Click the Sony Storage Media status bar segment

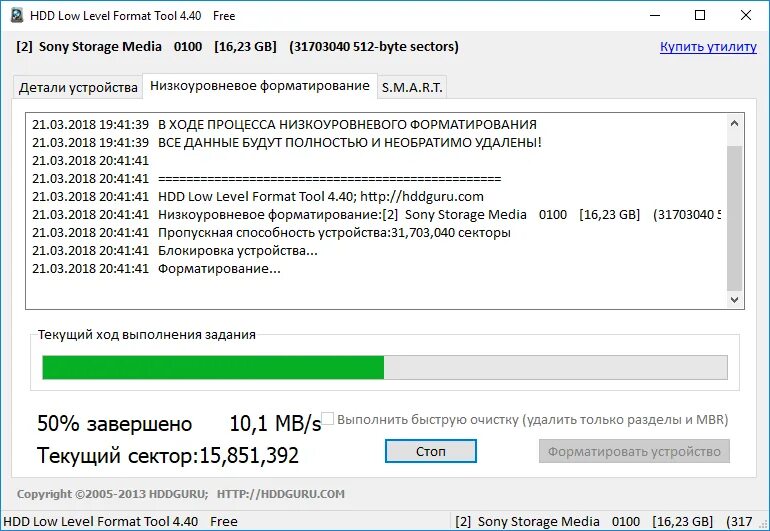tap(610, 521)
